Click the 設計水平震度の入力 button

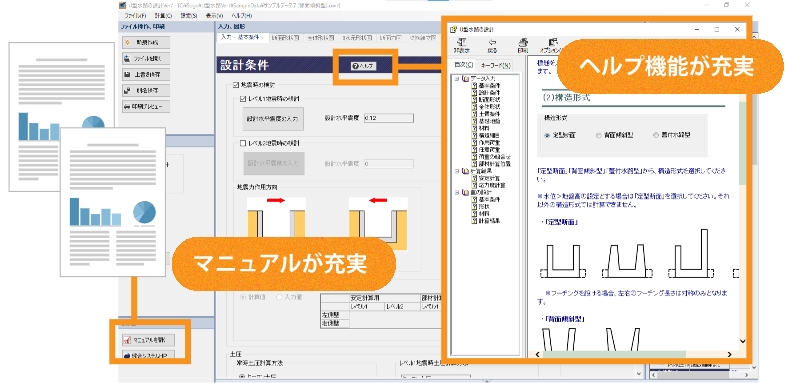[273, 119]
